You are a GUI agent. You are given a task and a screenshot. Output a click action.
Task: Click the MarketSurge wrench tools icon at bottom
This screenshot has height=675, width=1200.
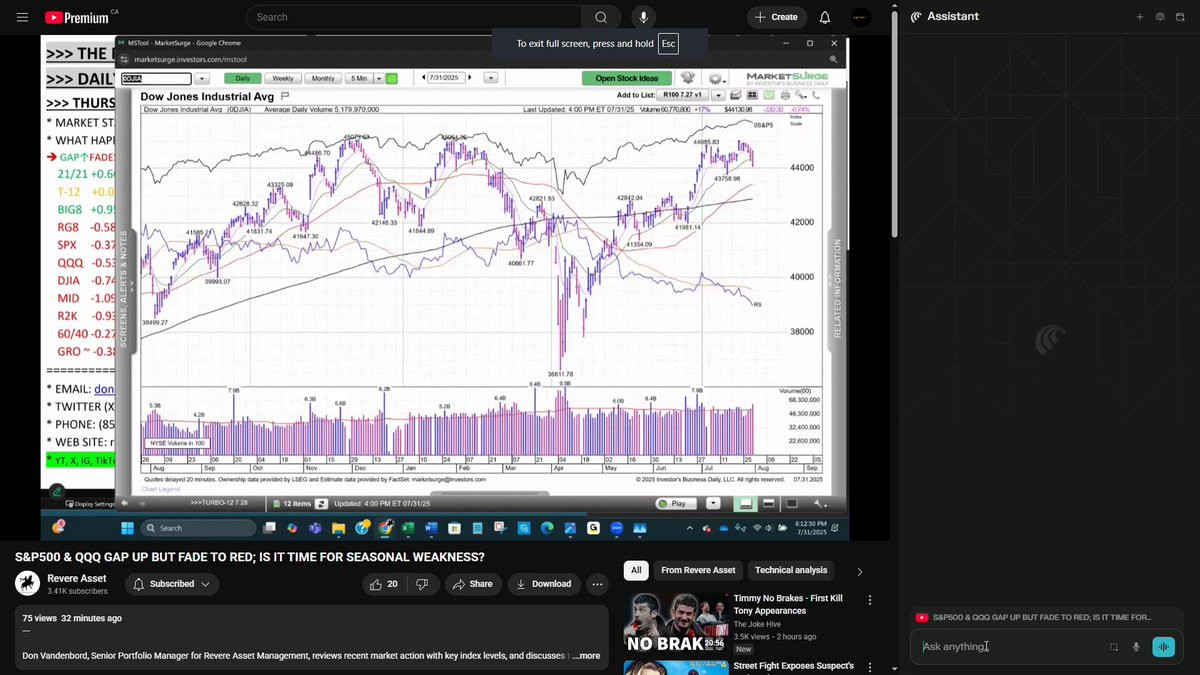[x=819, y=504]
